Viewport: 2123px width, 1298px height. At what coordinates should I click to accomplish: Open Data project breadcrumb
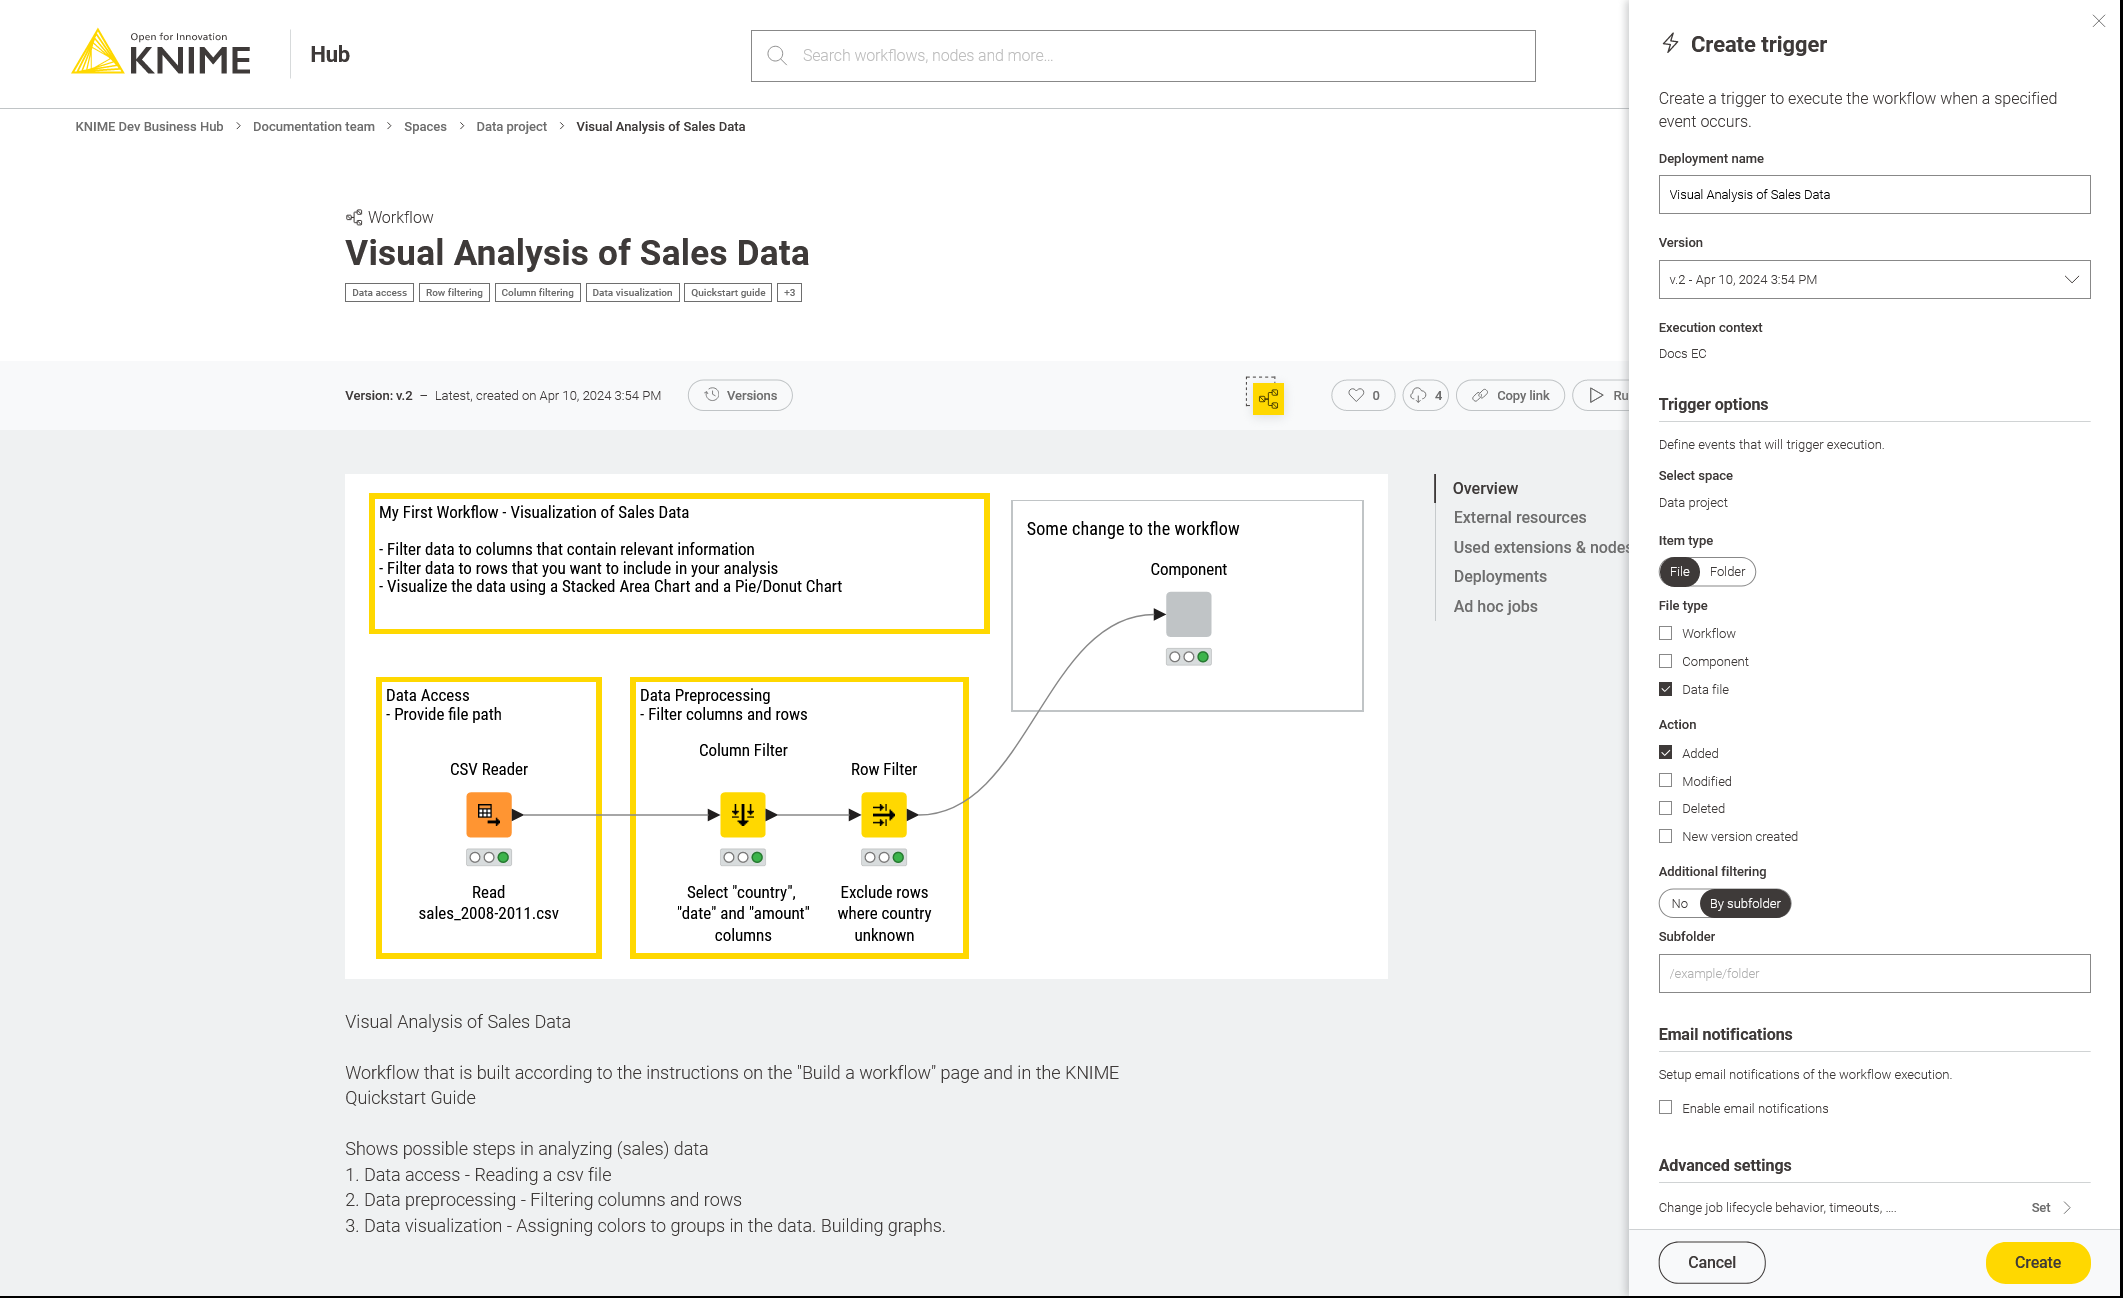[x=511, y=126]
